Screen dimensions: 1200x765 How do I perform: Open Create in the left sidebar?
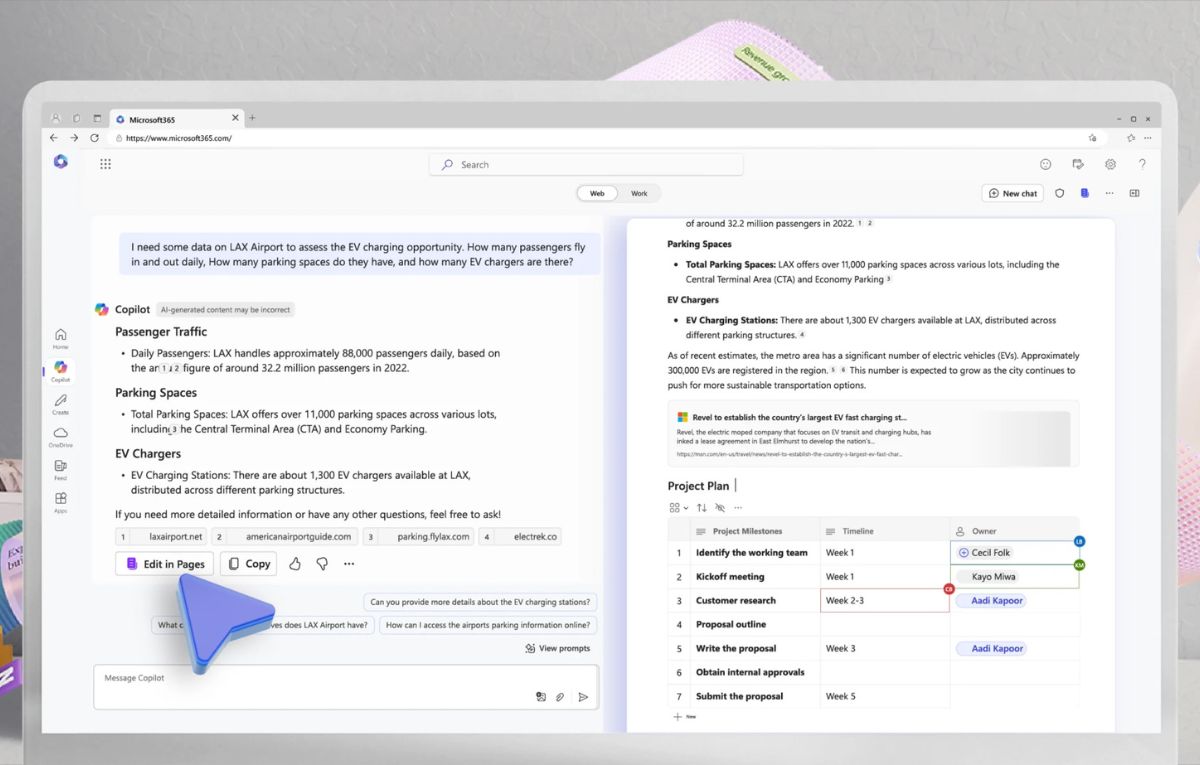[x=60, y=403]
